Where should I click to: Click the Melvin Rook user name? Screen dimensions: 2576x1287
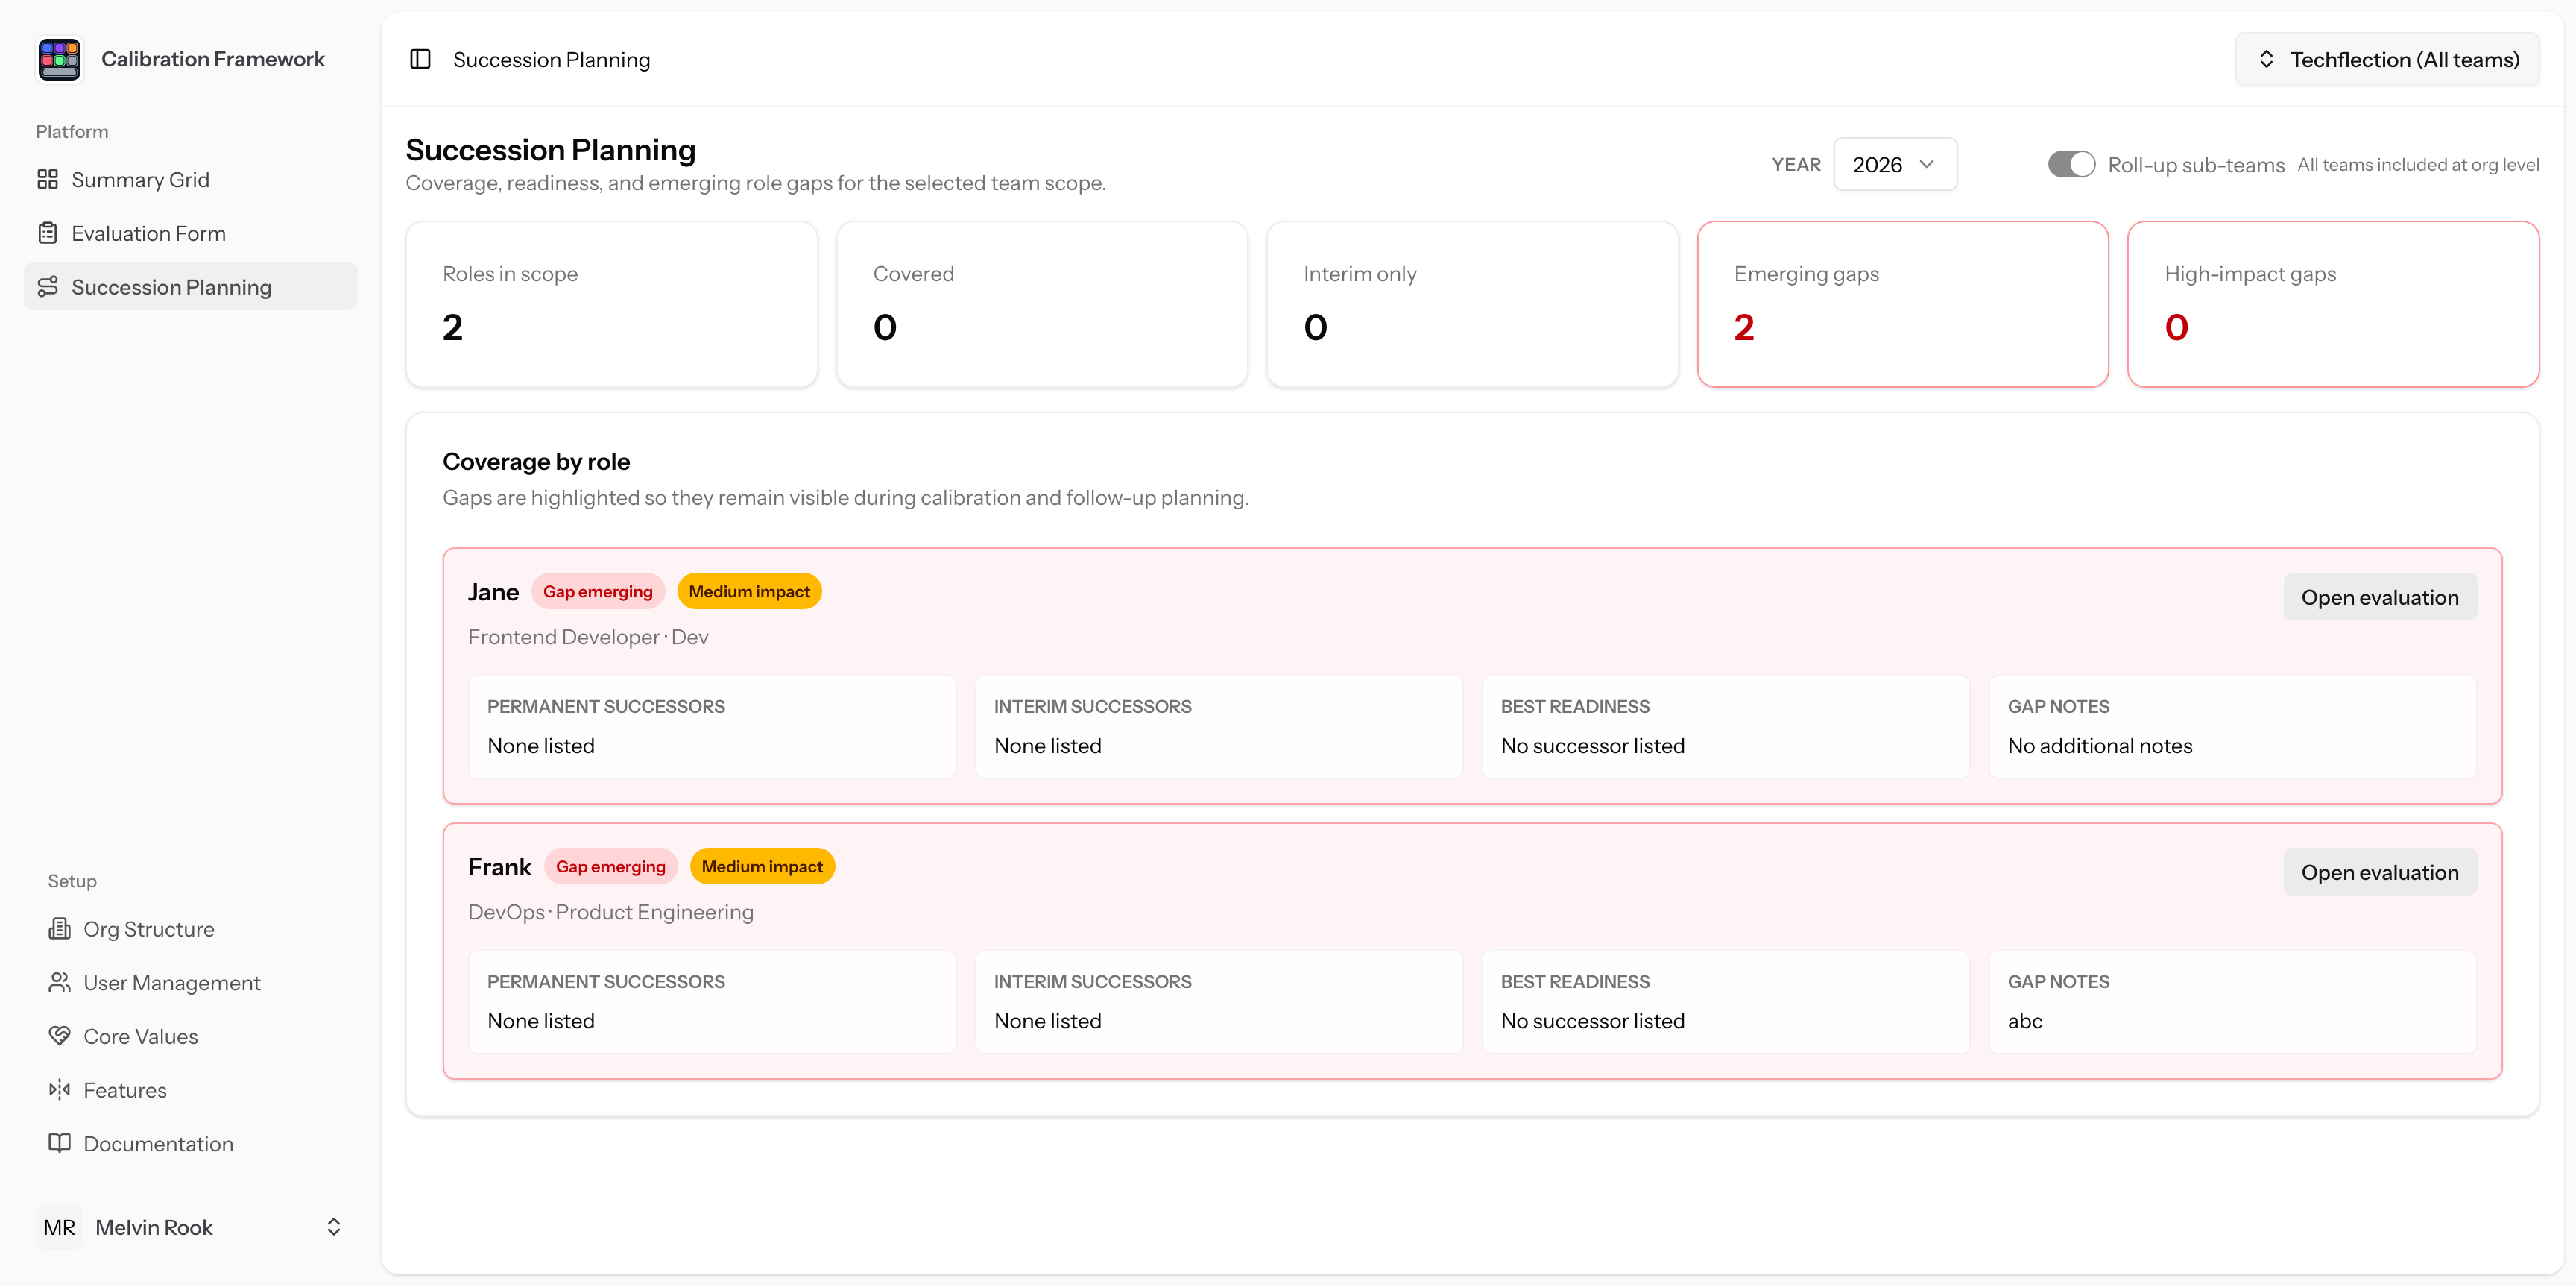(154, 1227)
